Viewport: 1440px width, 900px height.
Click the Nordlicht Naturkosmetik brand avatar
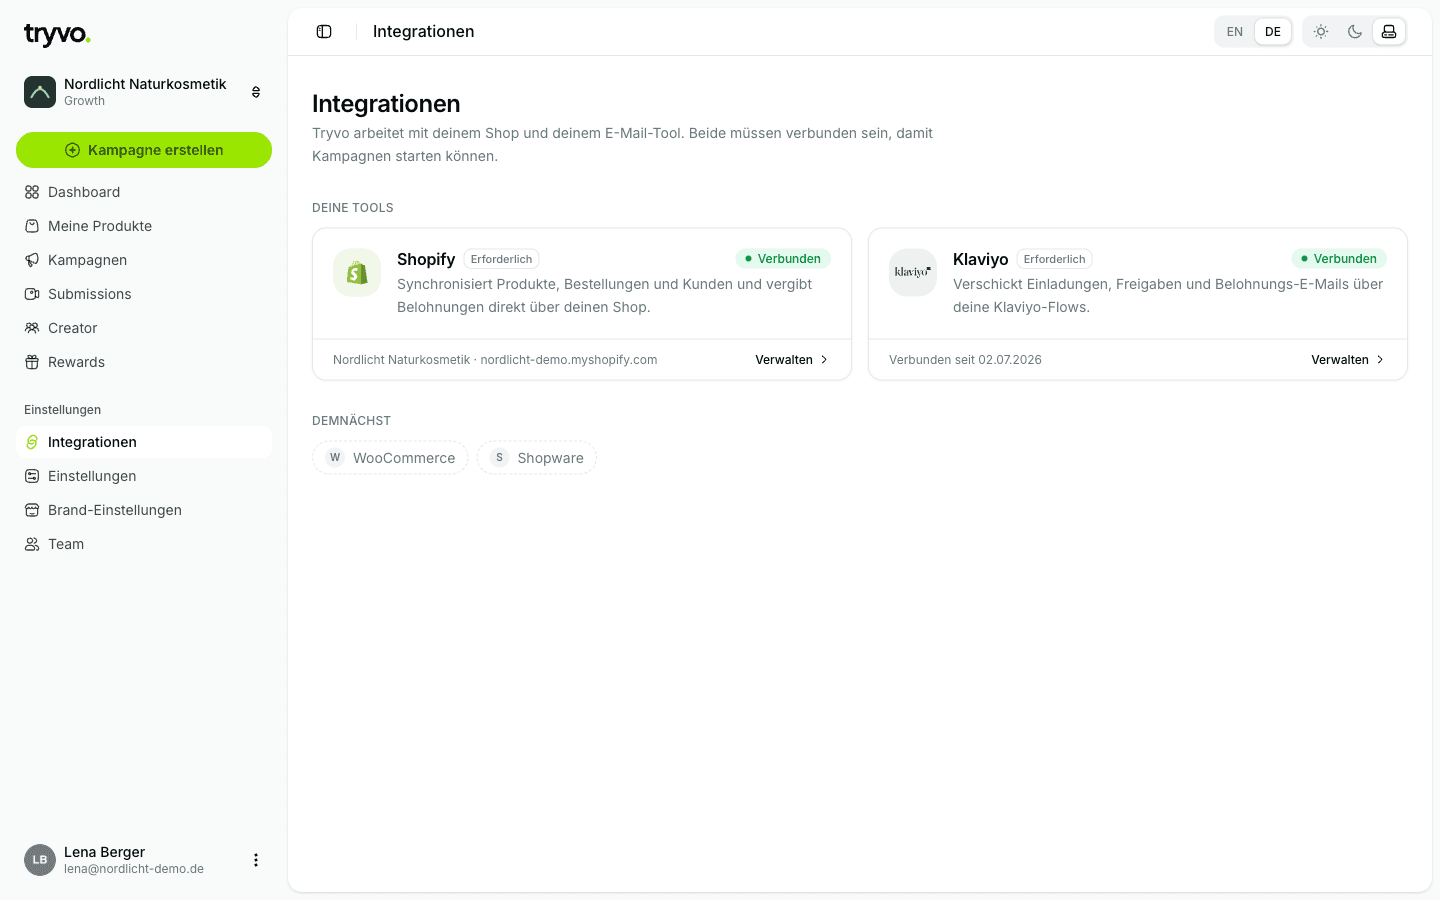point(40,92)
